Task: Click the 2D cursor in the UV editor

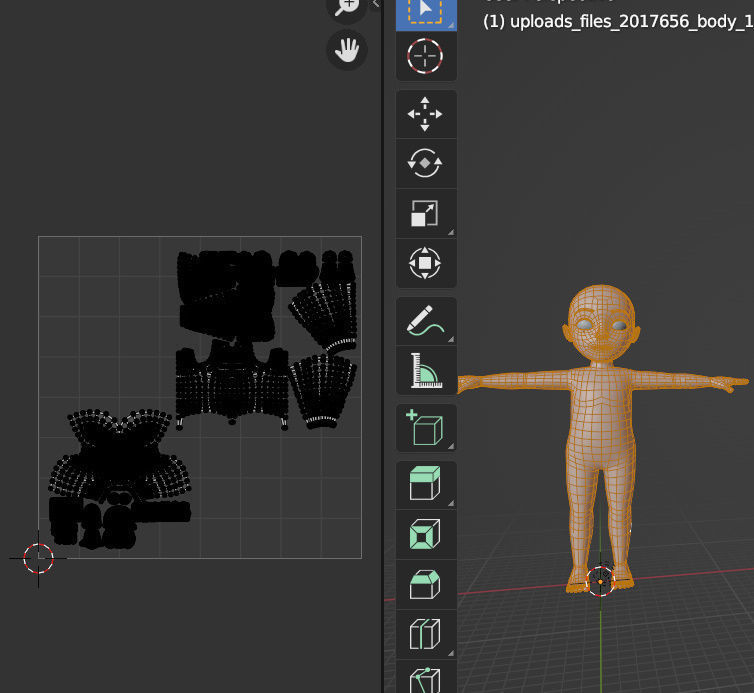Action: (38, 558)
